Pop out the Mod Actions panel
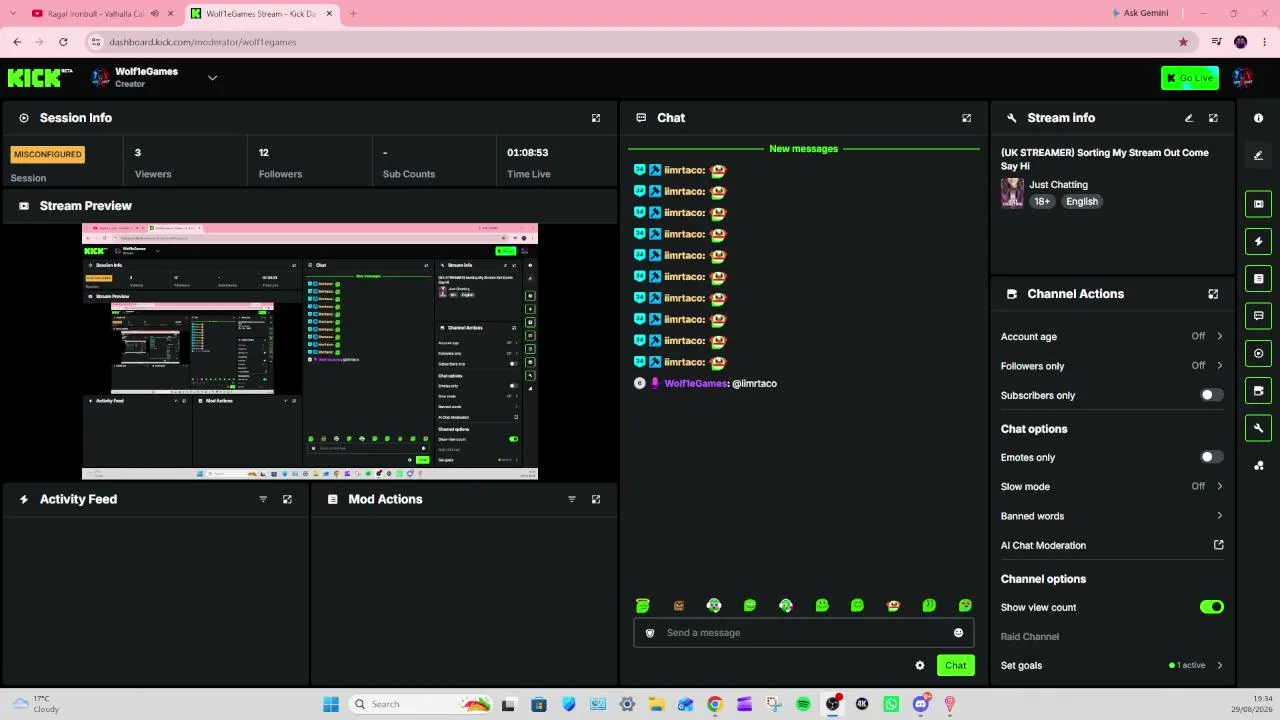This screenshot has width=1280, height=720. point(596,499)
